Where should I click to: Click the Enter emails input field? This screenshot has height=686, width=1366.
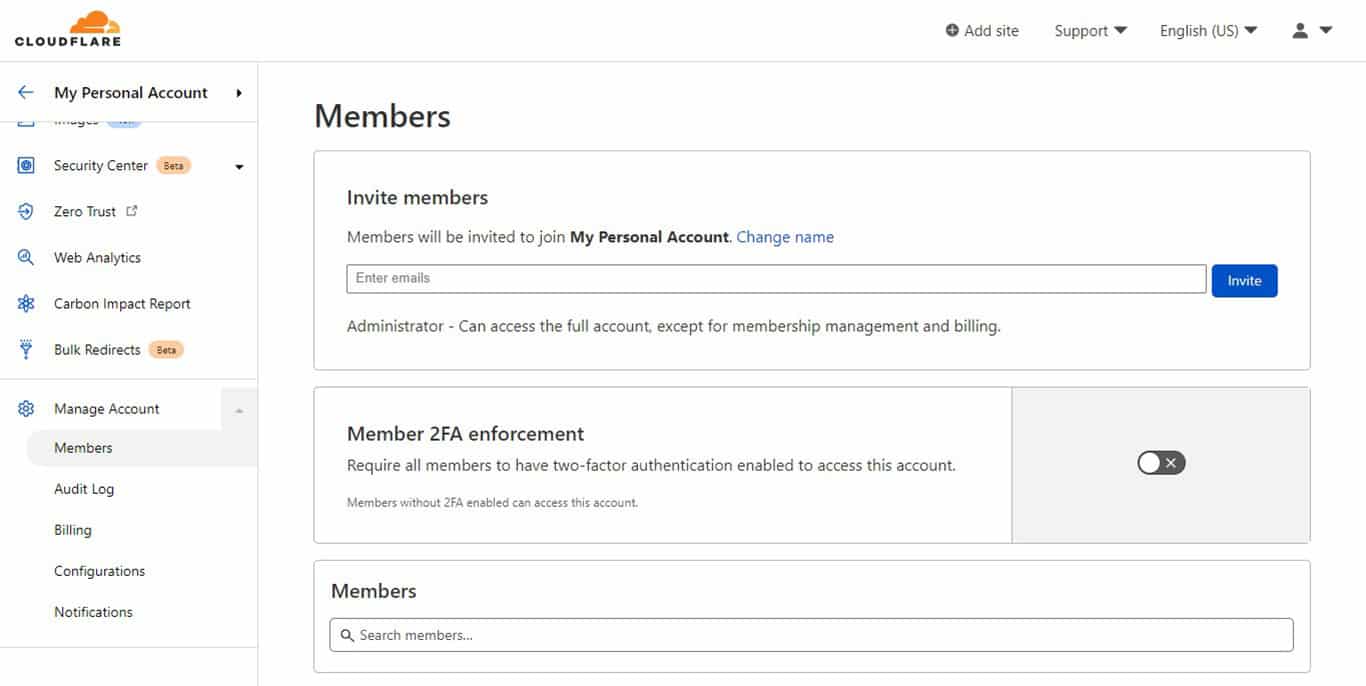(776, 279)
